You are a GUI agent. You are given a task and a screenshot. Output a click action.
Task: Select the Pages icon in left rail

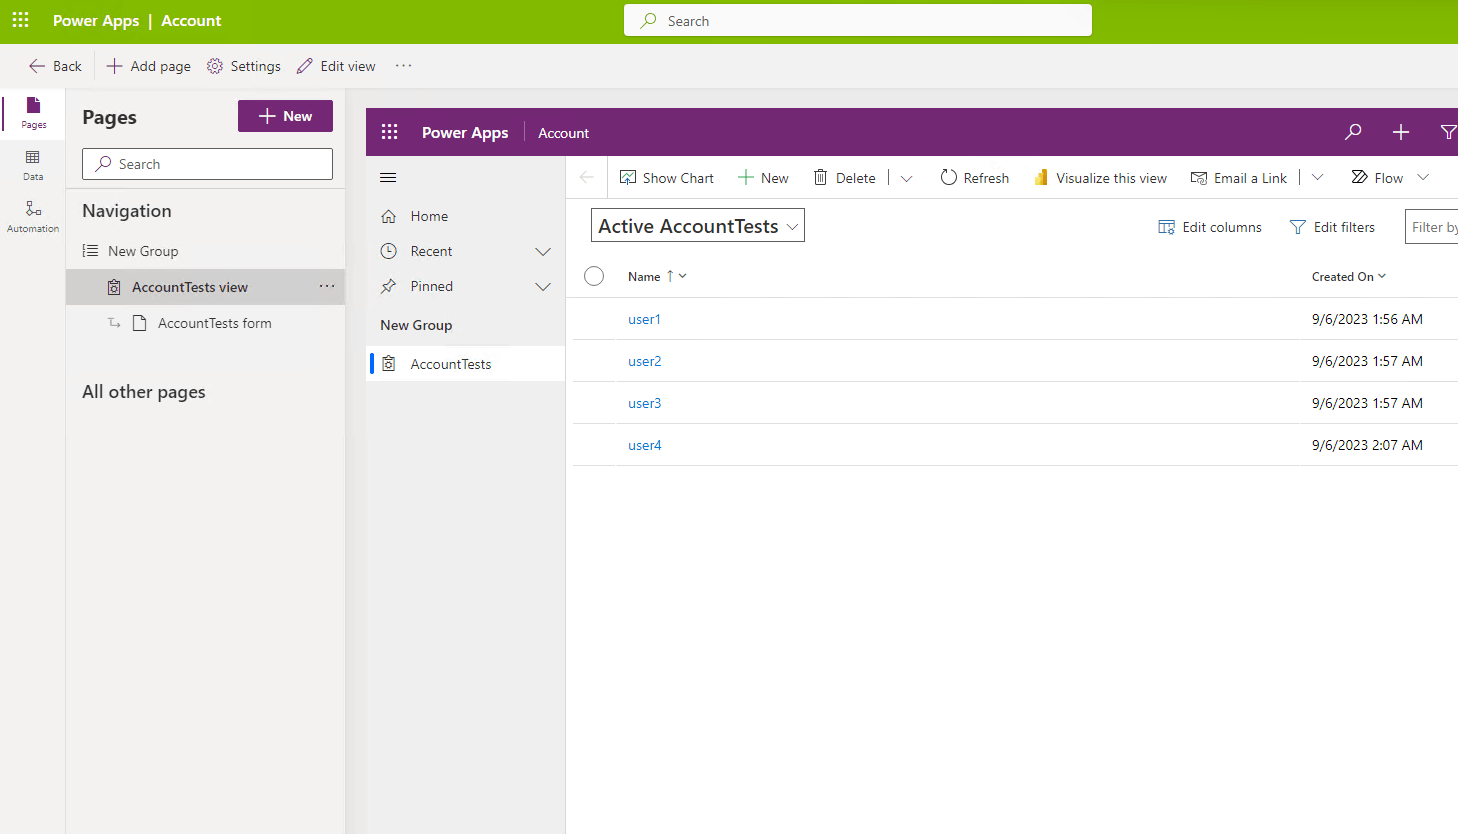click(x=33, y=112)
